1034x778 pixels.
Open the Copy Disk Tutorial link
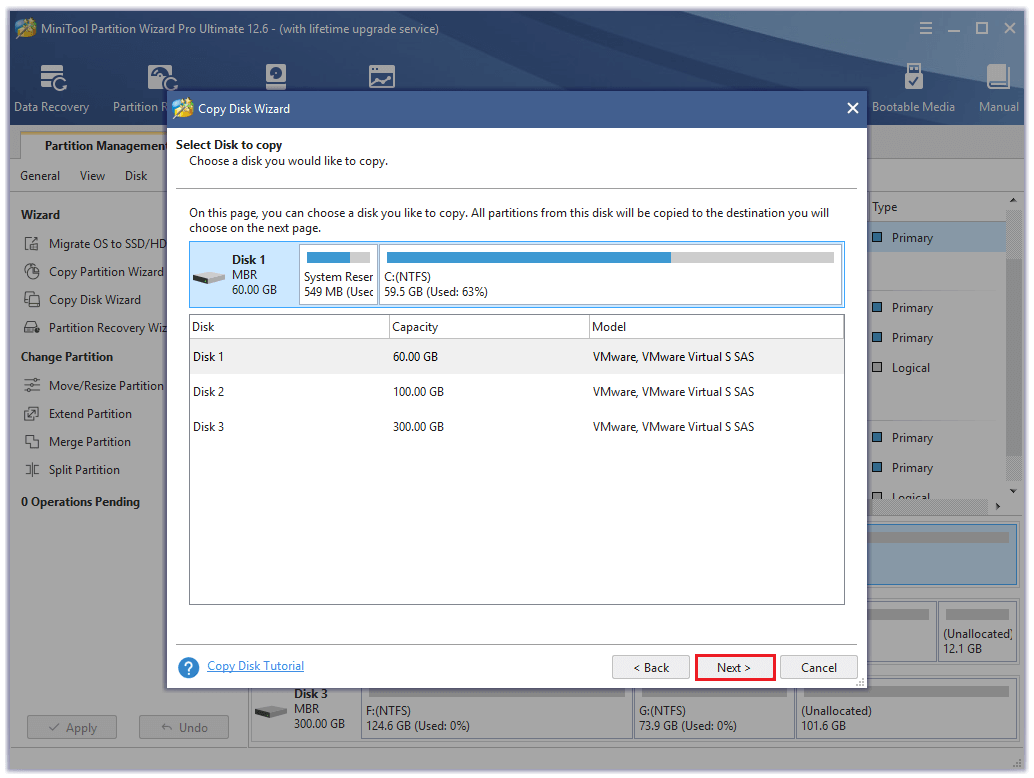click(255, 666)
